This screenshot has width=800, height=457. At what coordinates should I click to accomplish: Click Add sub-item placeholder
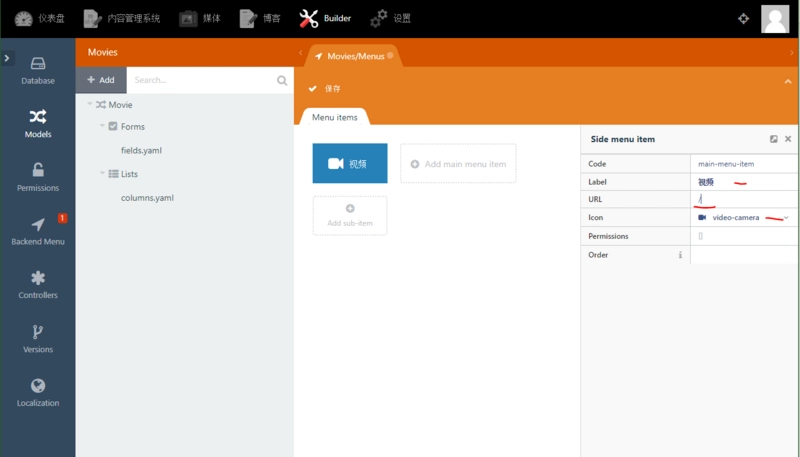tap(350, 215)
